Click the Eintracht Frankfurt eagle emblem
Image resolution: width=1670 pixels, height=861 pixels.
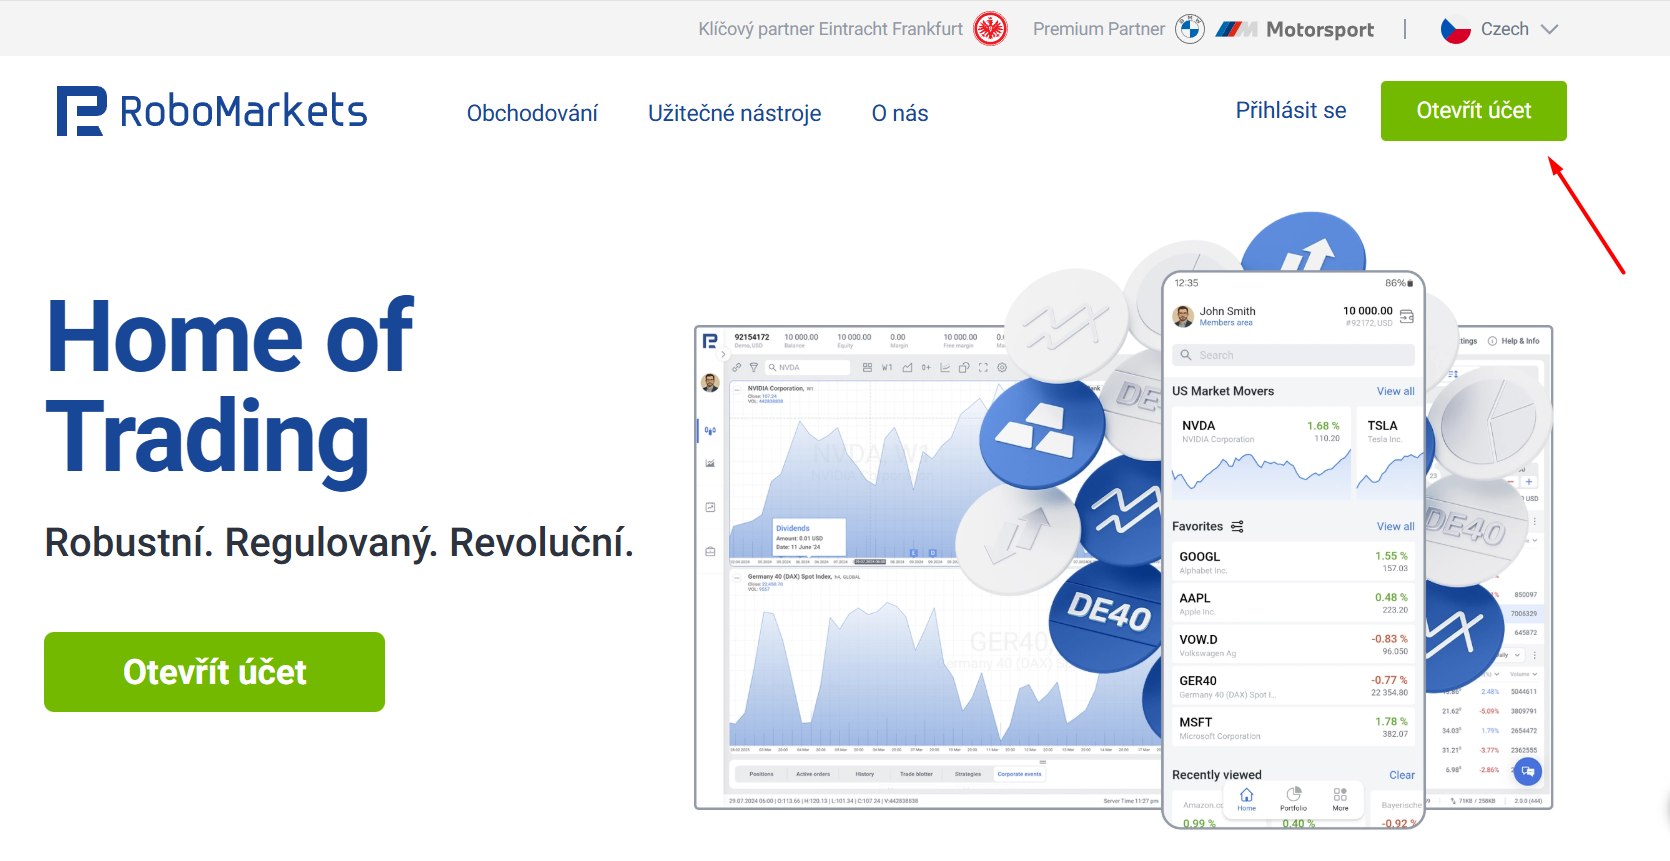click(x=990, y=29)
